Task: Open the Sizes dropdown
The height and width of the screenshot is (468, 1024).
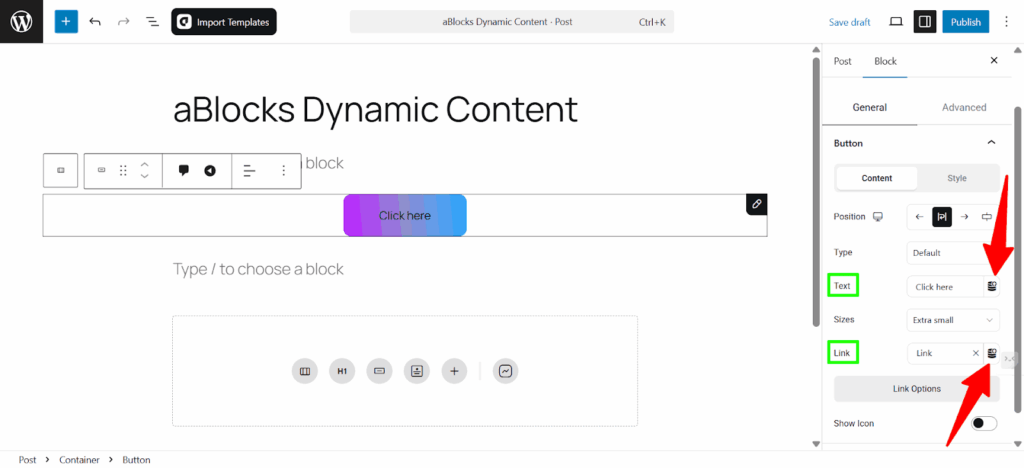Action: [x=953, y=320]
